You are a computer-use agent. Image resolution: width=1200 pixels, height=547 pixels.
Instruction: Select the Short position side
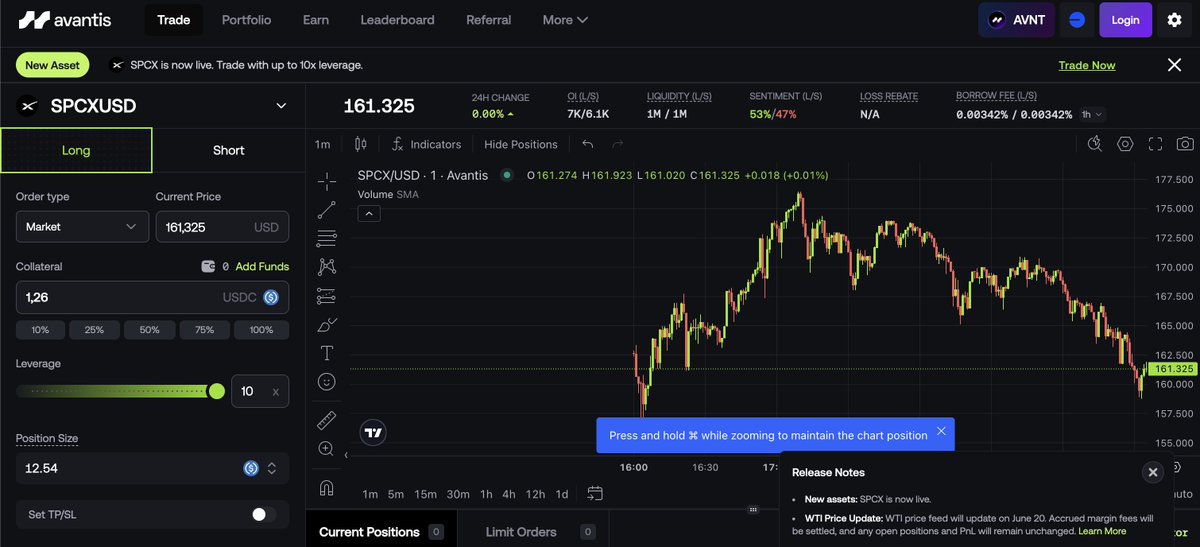[228, 150]
